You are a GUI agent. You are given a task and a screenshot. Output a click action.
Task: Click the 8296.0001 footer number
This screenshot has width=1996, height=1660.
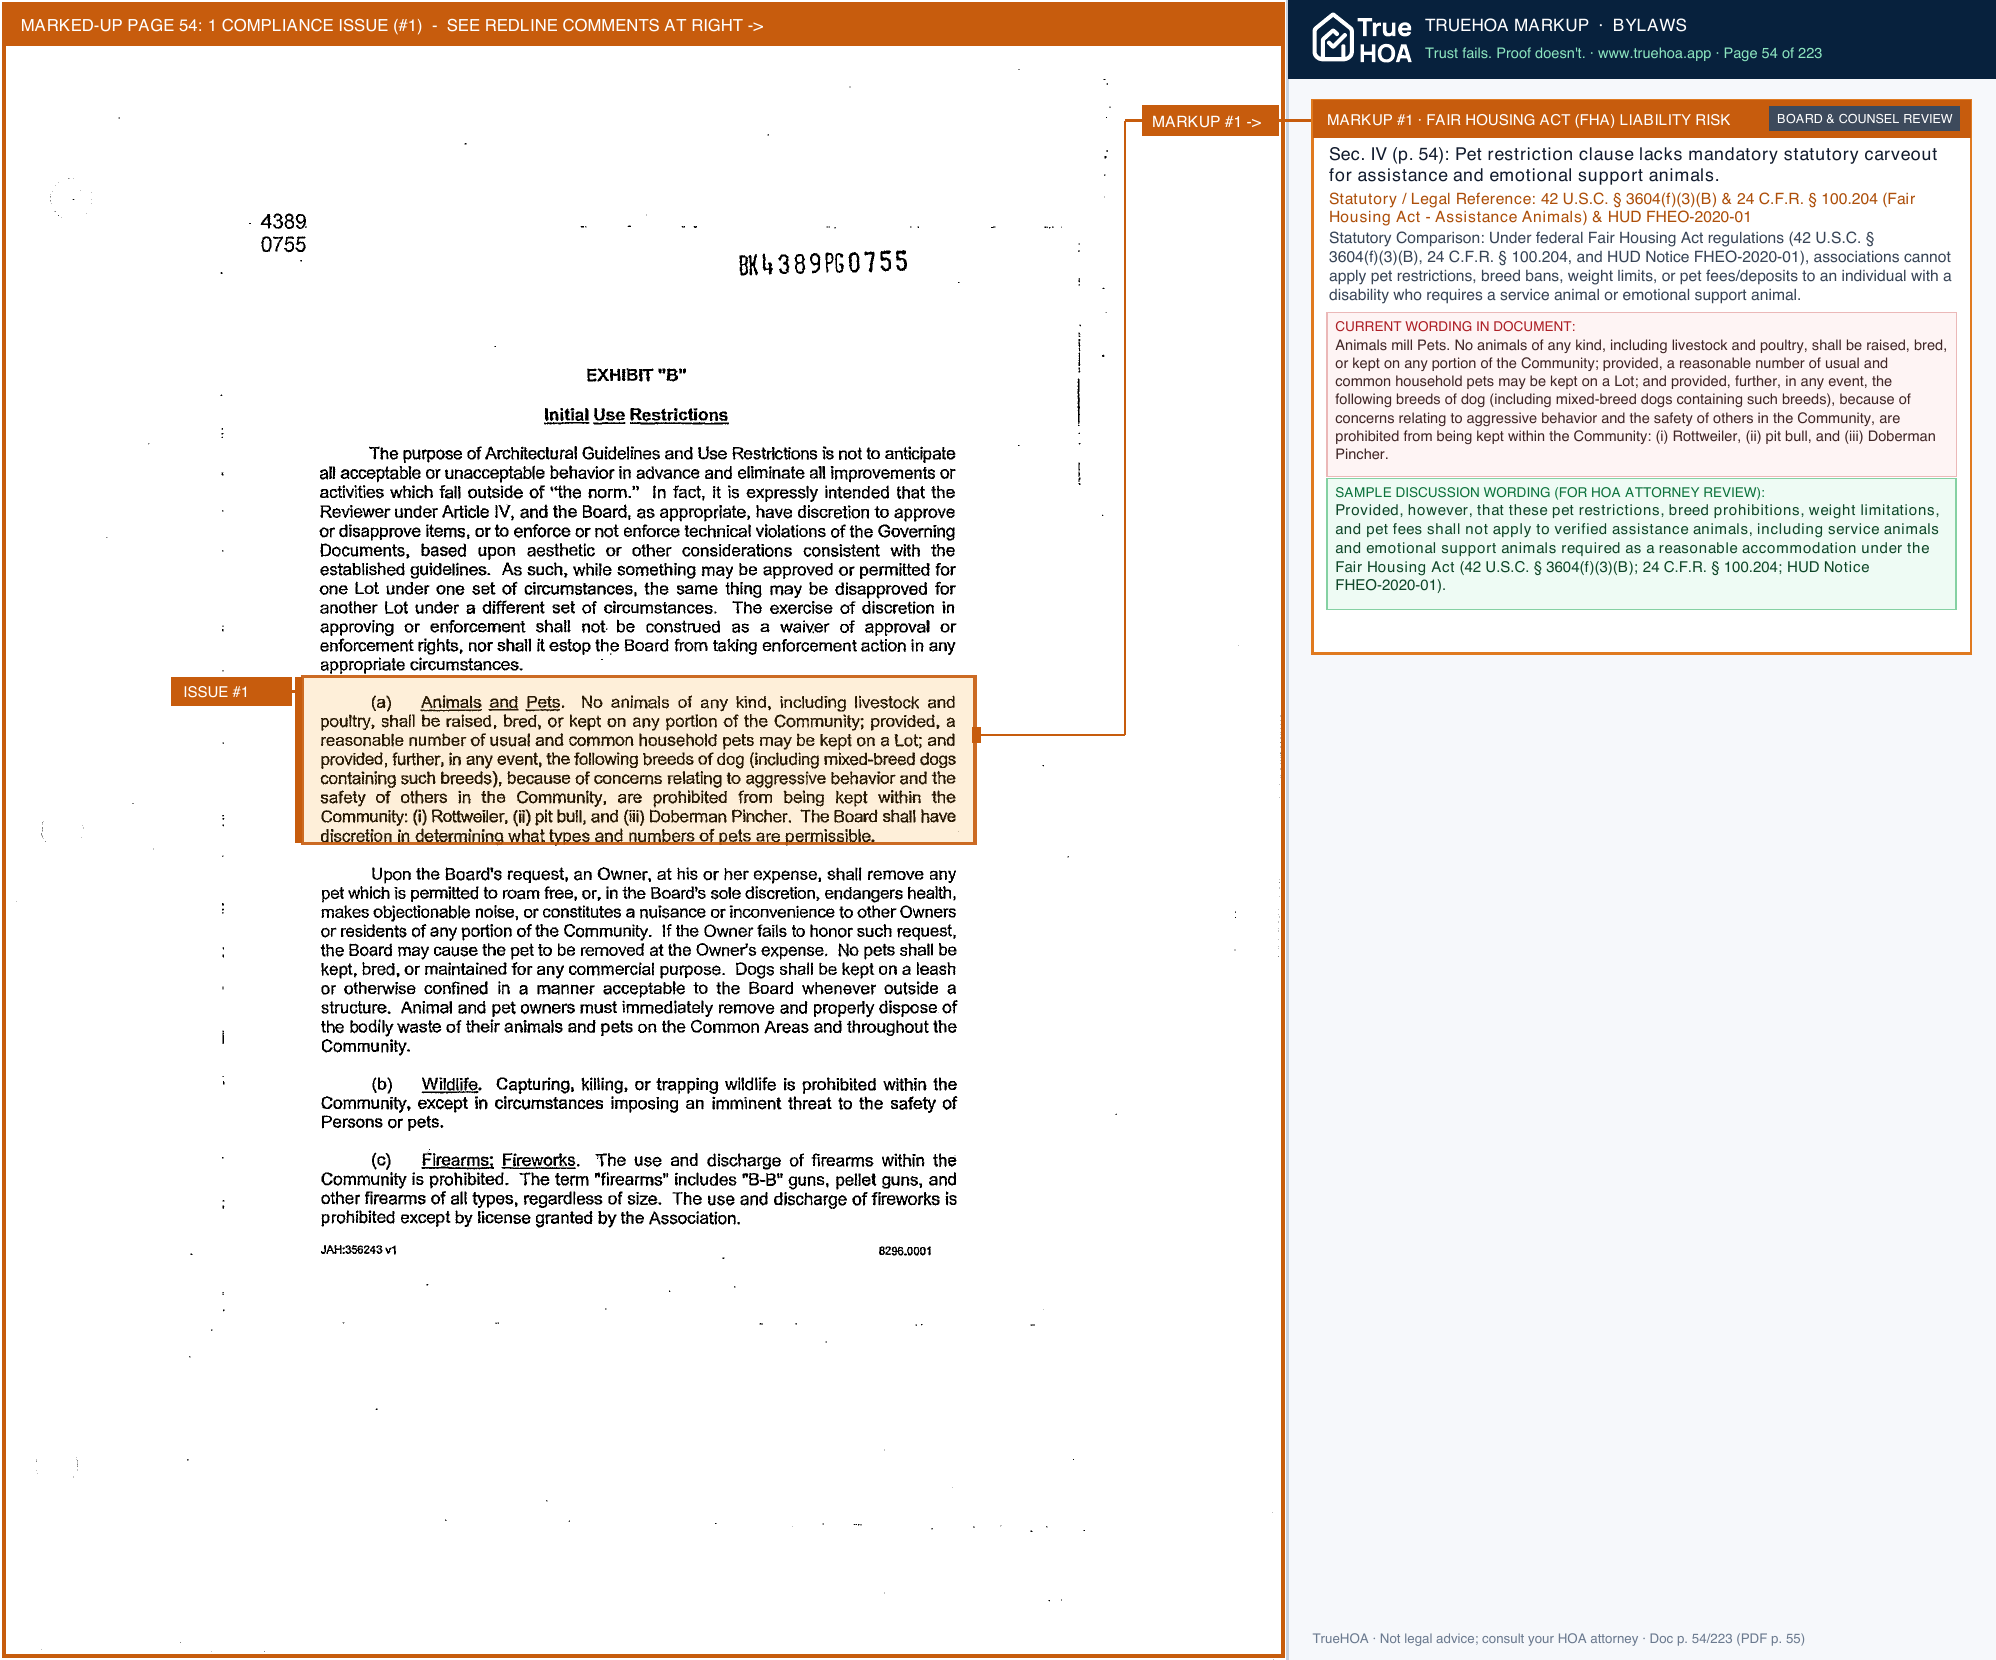(905, 1251)
